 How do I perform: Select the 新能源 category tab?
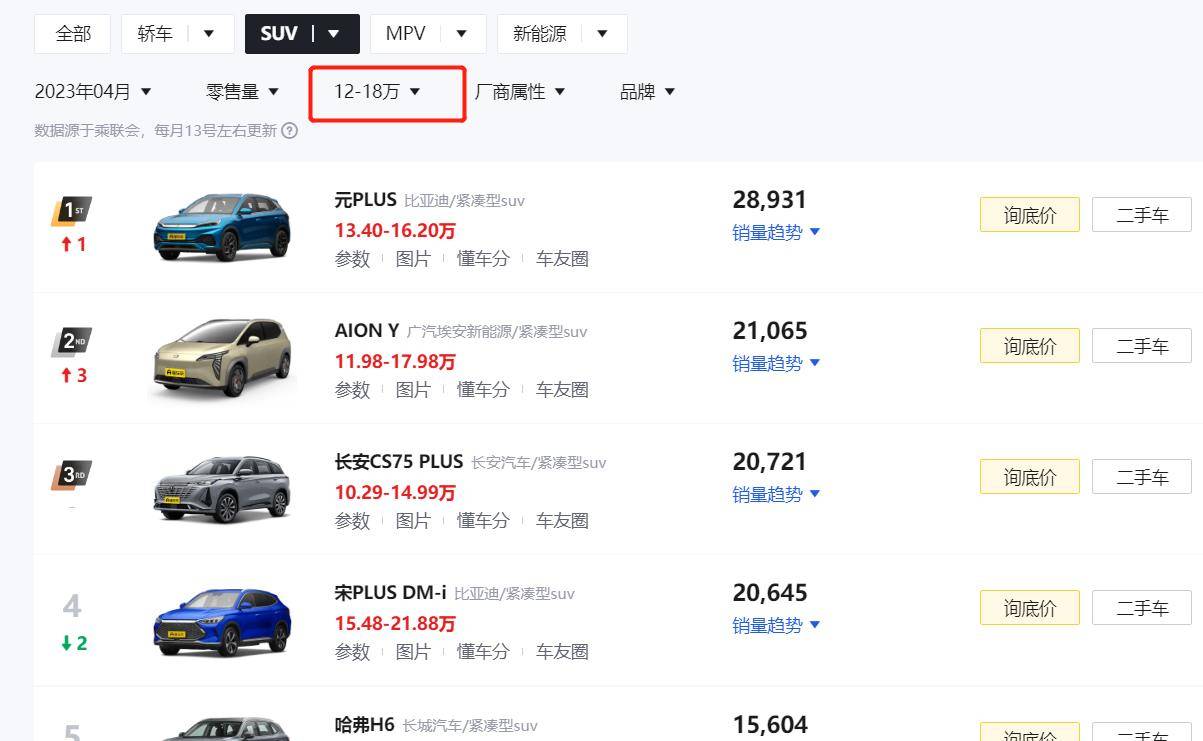[541, 33]
